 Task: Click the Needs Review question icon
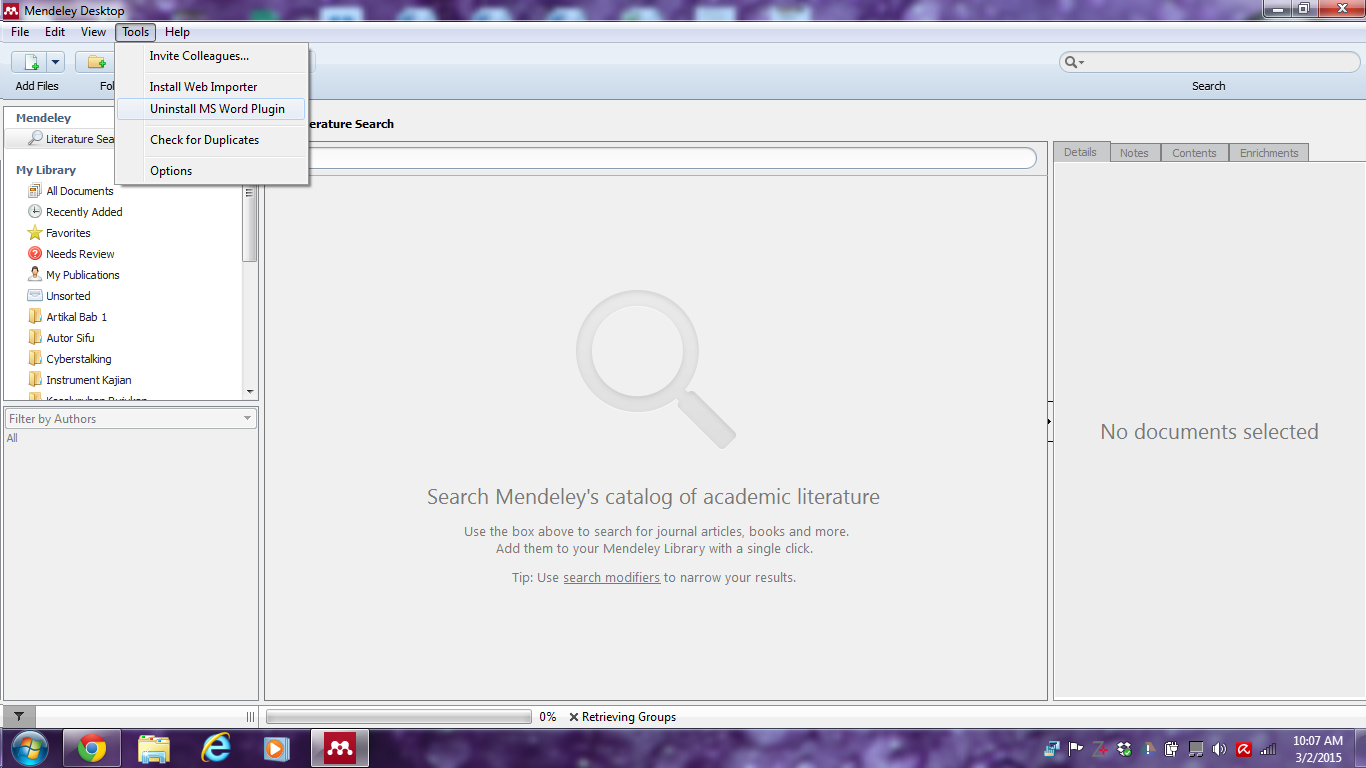click(x=35, y=254)
